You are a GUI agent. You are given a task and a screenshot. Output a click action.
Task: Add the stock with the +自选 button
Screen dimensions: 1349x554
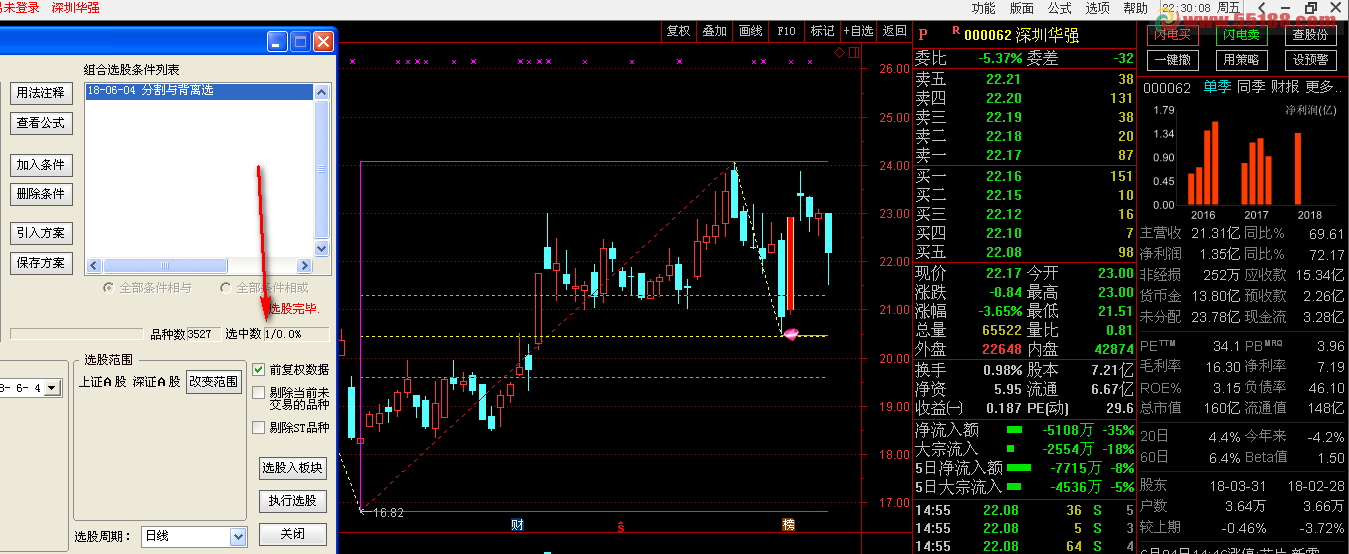[858, 31]
